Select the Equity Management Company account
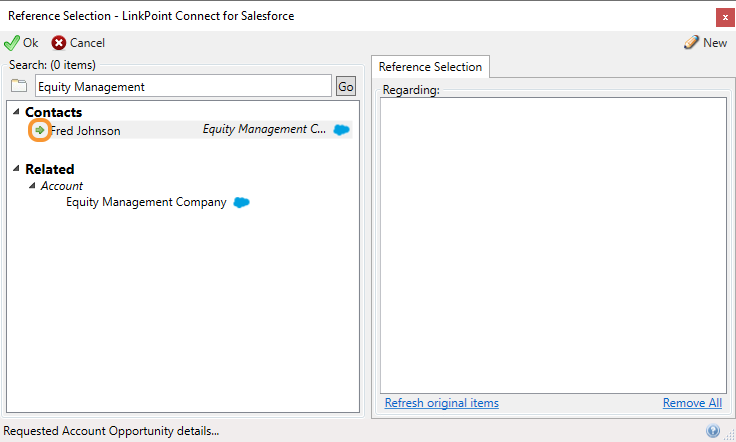Screen dimensions: 736x442 tap(146, 202)
